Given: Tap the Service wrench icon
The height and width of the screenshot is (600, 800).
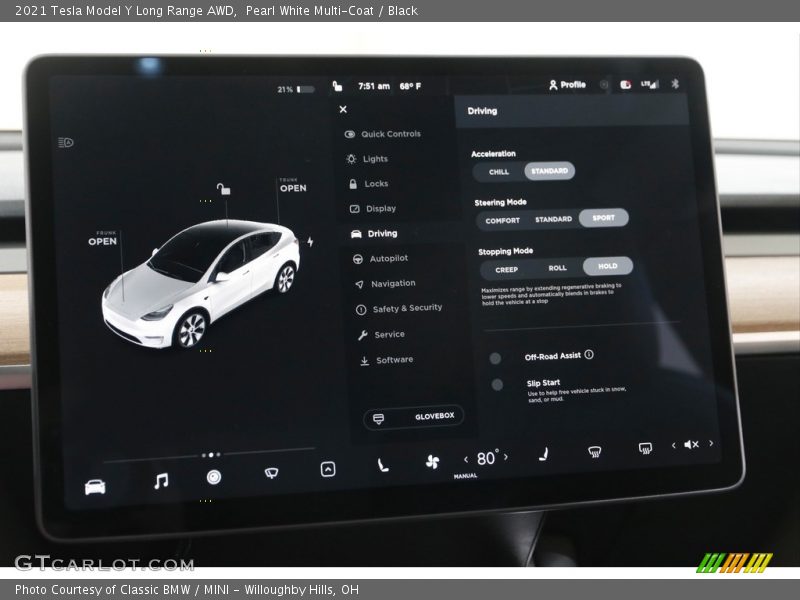Looking at the screenshot, I should click(363, 335).
